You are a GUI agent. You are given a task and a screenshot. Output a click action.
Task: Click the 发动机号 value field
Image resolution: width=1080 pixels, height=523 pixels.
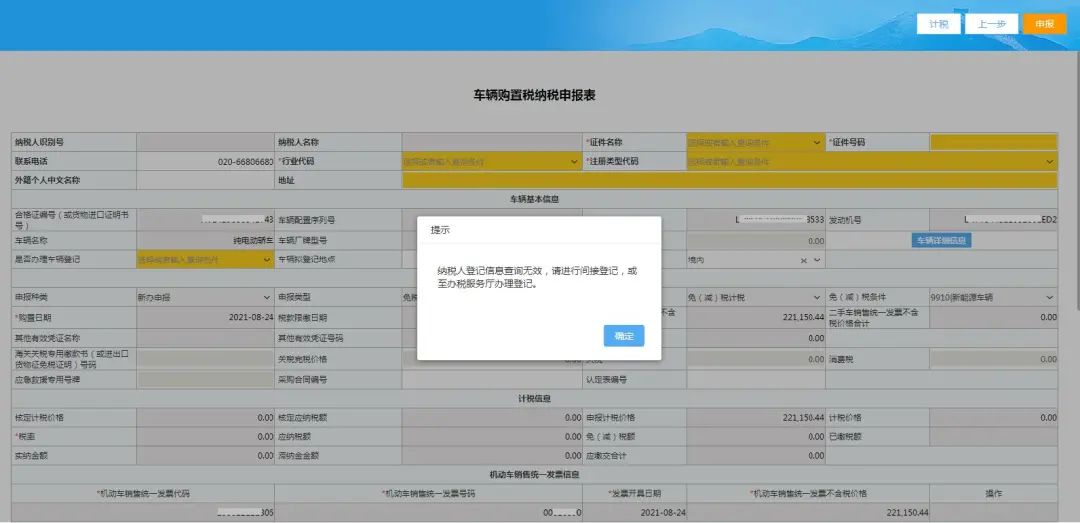[993, 220]
